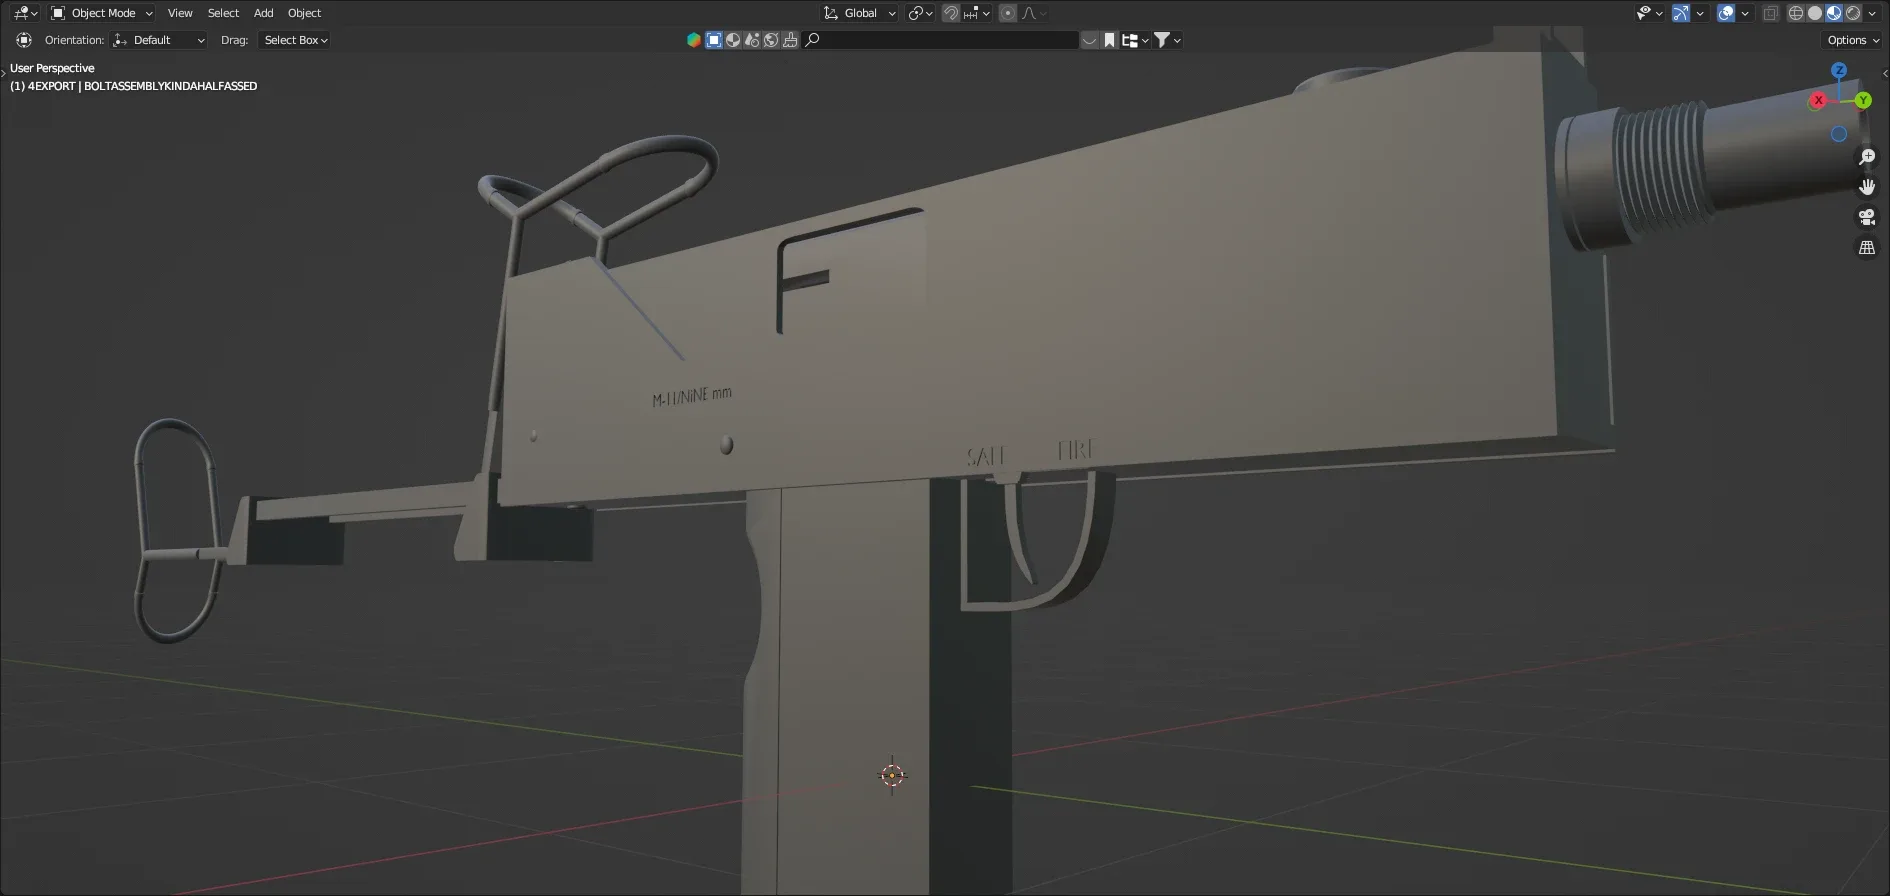The height and width of the screenshot is (896, 1890).
Task: Click the colorful hexagon material icon
Action: [x=693, y=40]
